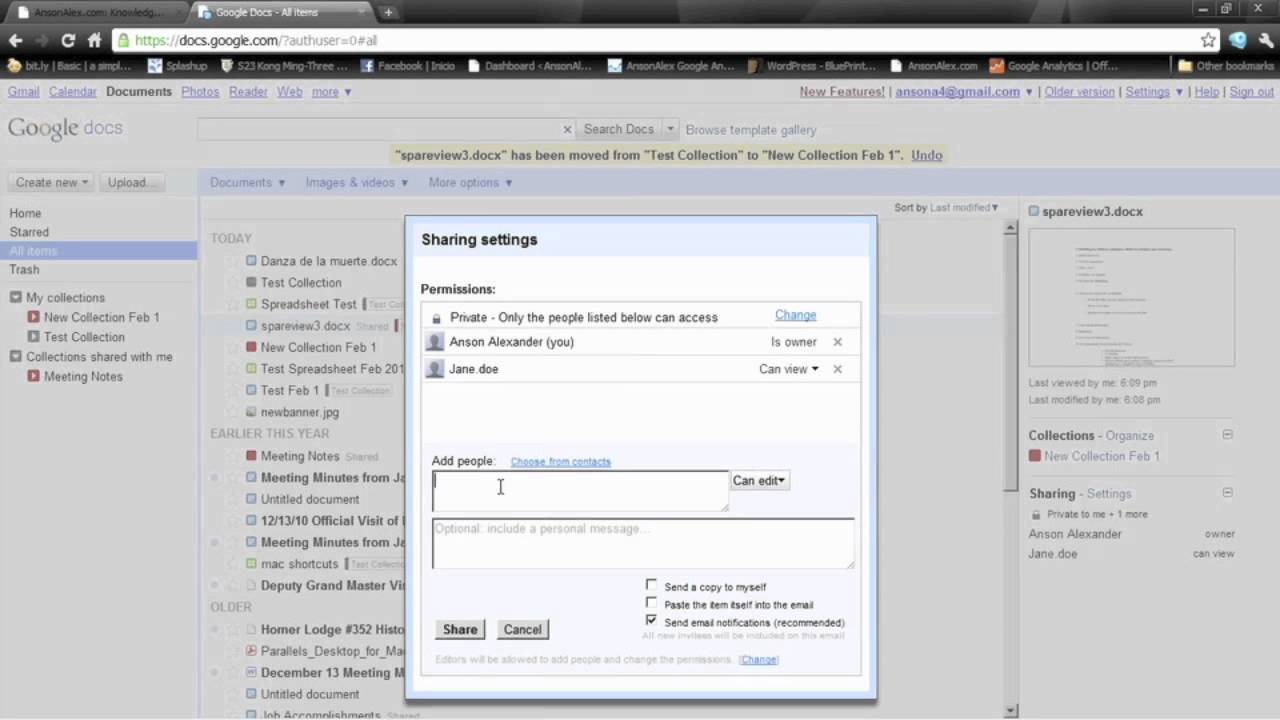Select Trash in left sidebar
1280x720 pixels.
24,269
